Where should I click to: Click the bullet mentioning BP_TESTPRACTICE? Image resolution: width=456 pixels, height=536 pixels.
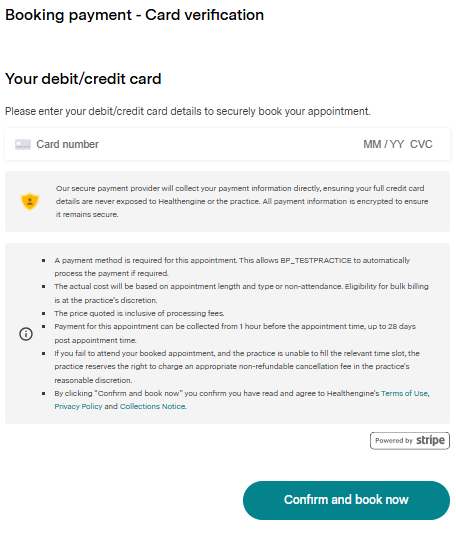(x=232, y=267)
